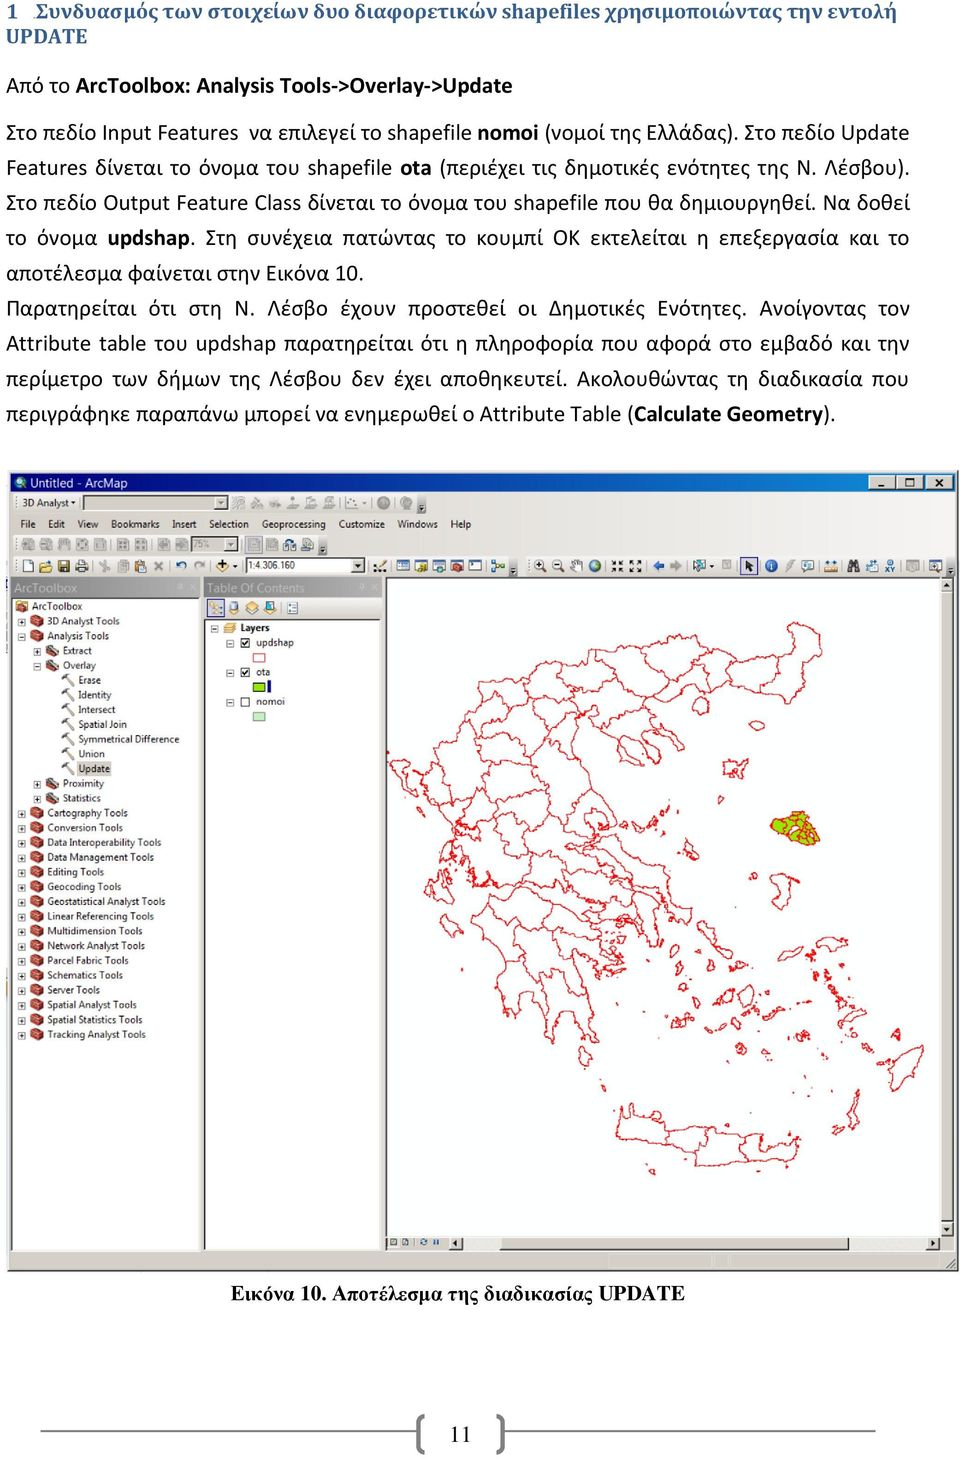960x1458 pixels.
Task: Click the 3D Analyst layer input field
Action: tap(154, 503)
